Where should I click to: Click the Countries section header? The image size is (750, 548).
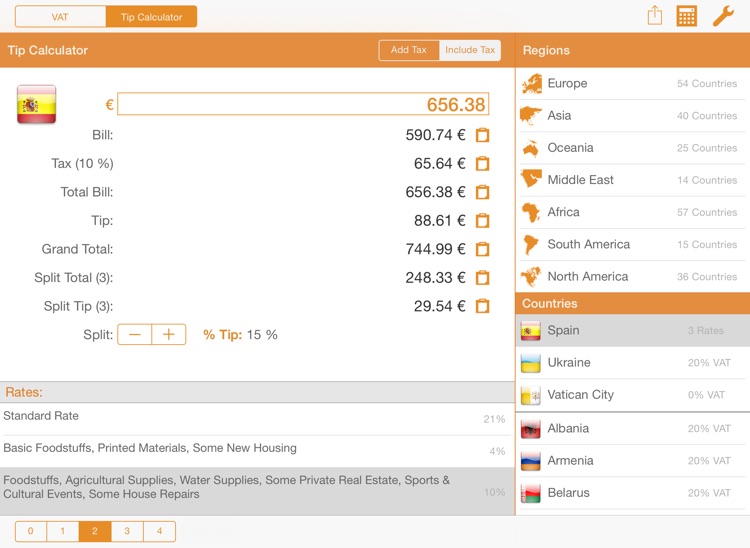pos(632,304)
